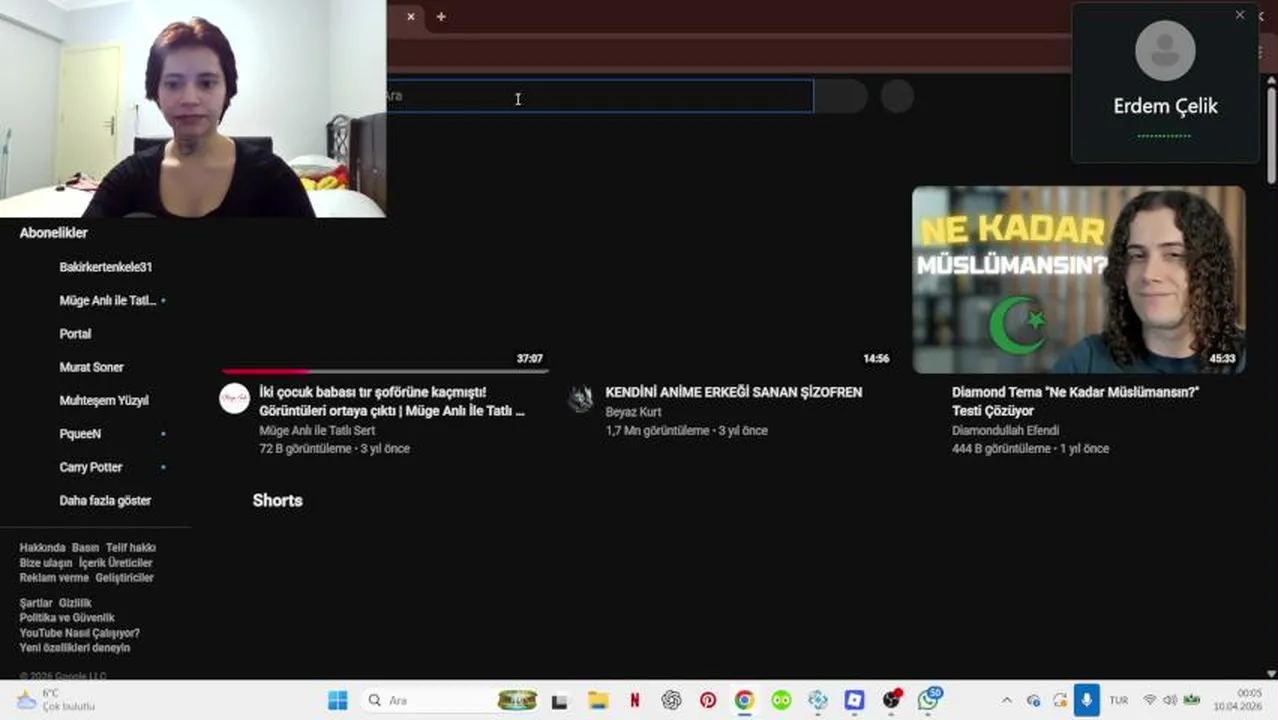Open the dark round app with red badge
The height and width of the screenshot is (720, 1278).
(x=891, y=700)
